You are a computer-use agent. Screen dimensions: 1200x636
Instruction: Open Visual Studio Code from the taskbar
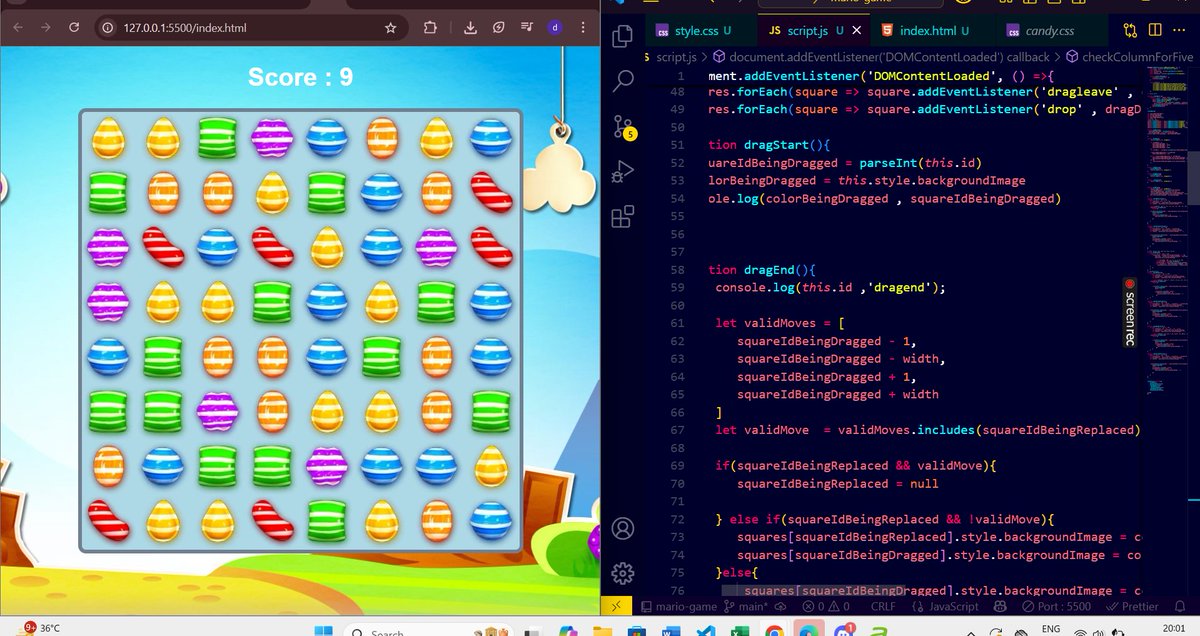(704, 631)
